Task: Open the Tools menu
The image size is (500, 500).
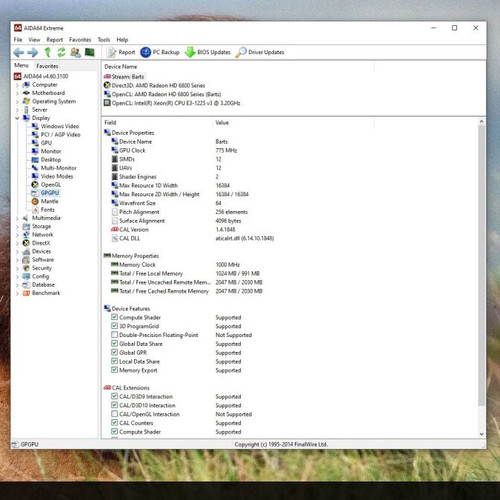Action: tap(104, 40)
